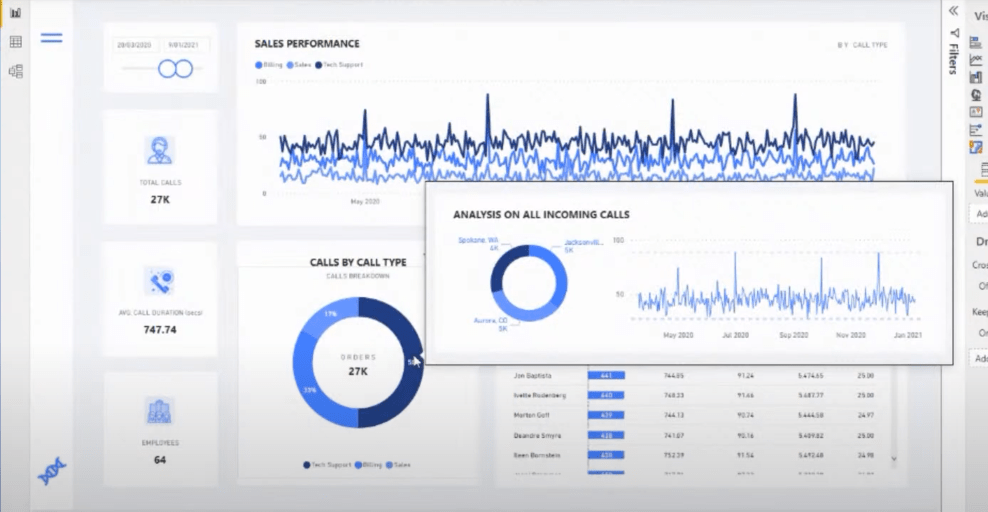
Task: Toggle the Sales legend under donut chart
Action: click(398, 465)
